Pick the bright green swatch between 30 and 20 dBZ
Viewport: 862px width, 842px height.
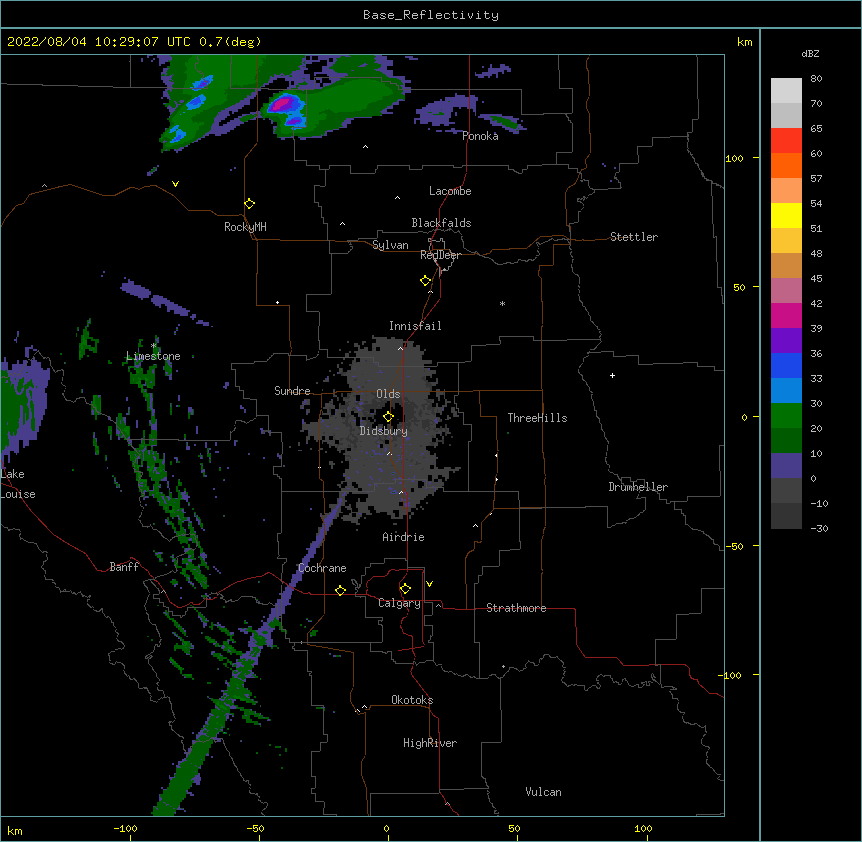tap(786, 416)
